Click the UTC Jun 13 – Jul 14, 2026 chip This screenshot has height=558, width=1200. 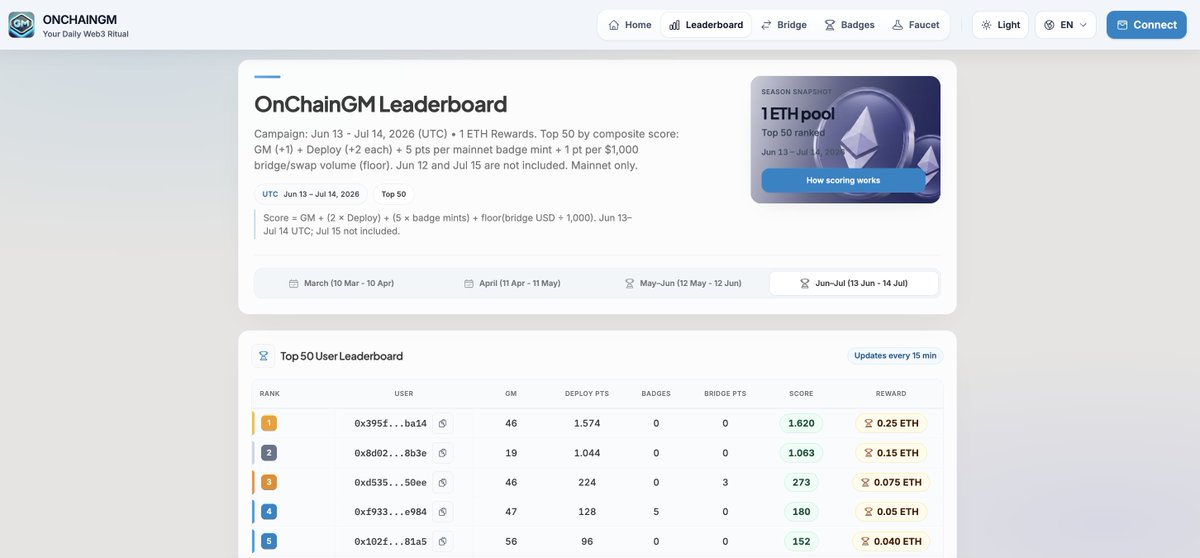(311, 195)
